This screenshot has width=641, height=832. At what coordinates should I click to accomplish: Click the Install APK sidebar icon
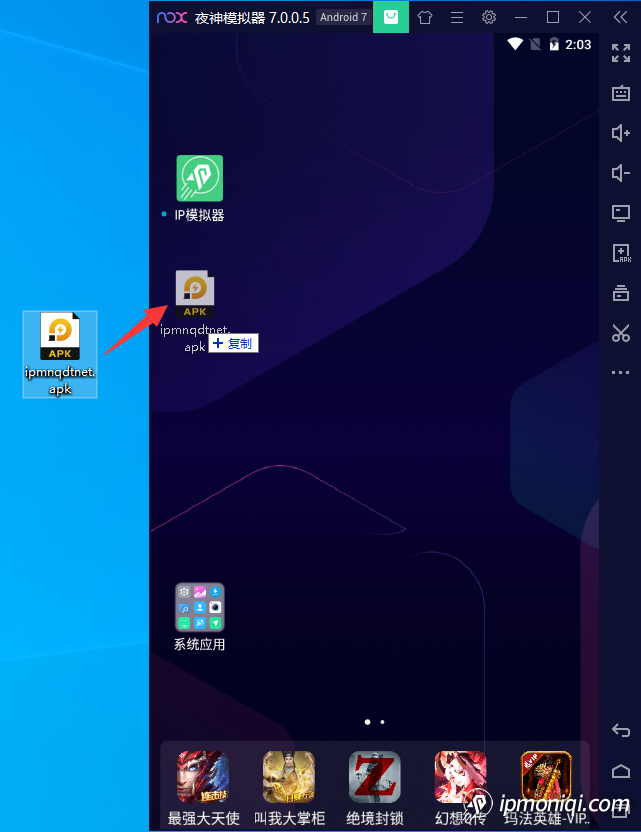coord(621,254)
